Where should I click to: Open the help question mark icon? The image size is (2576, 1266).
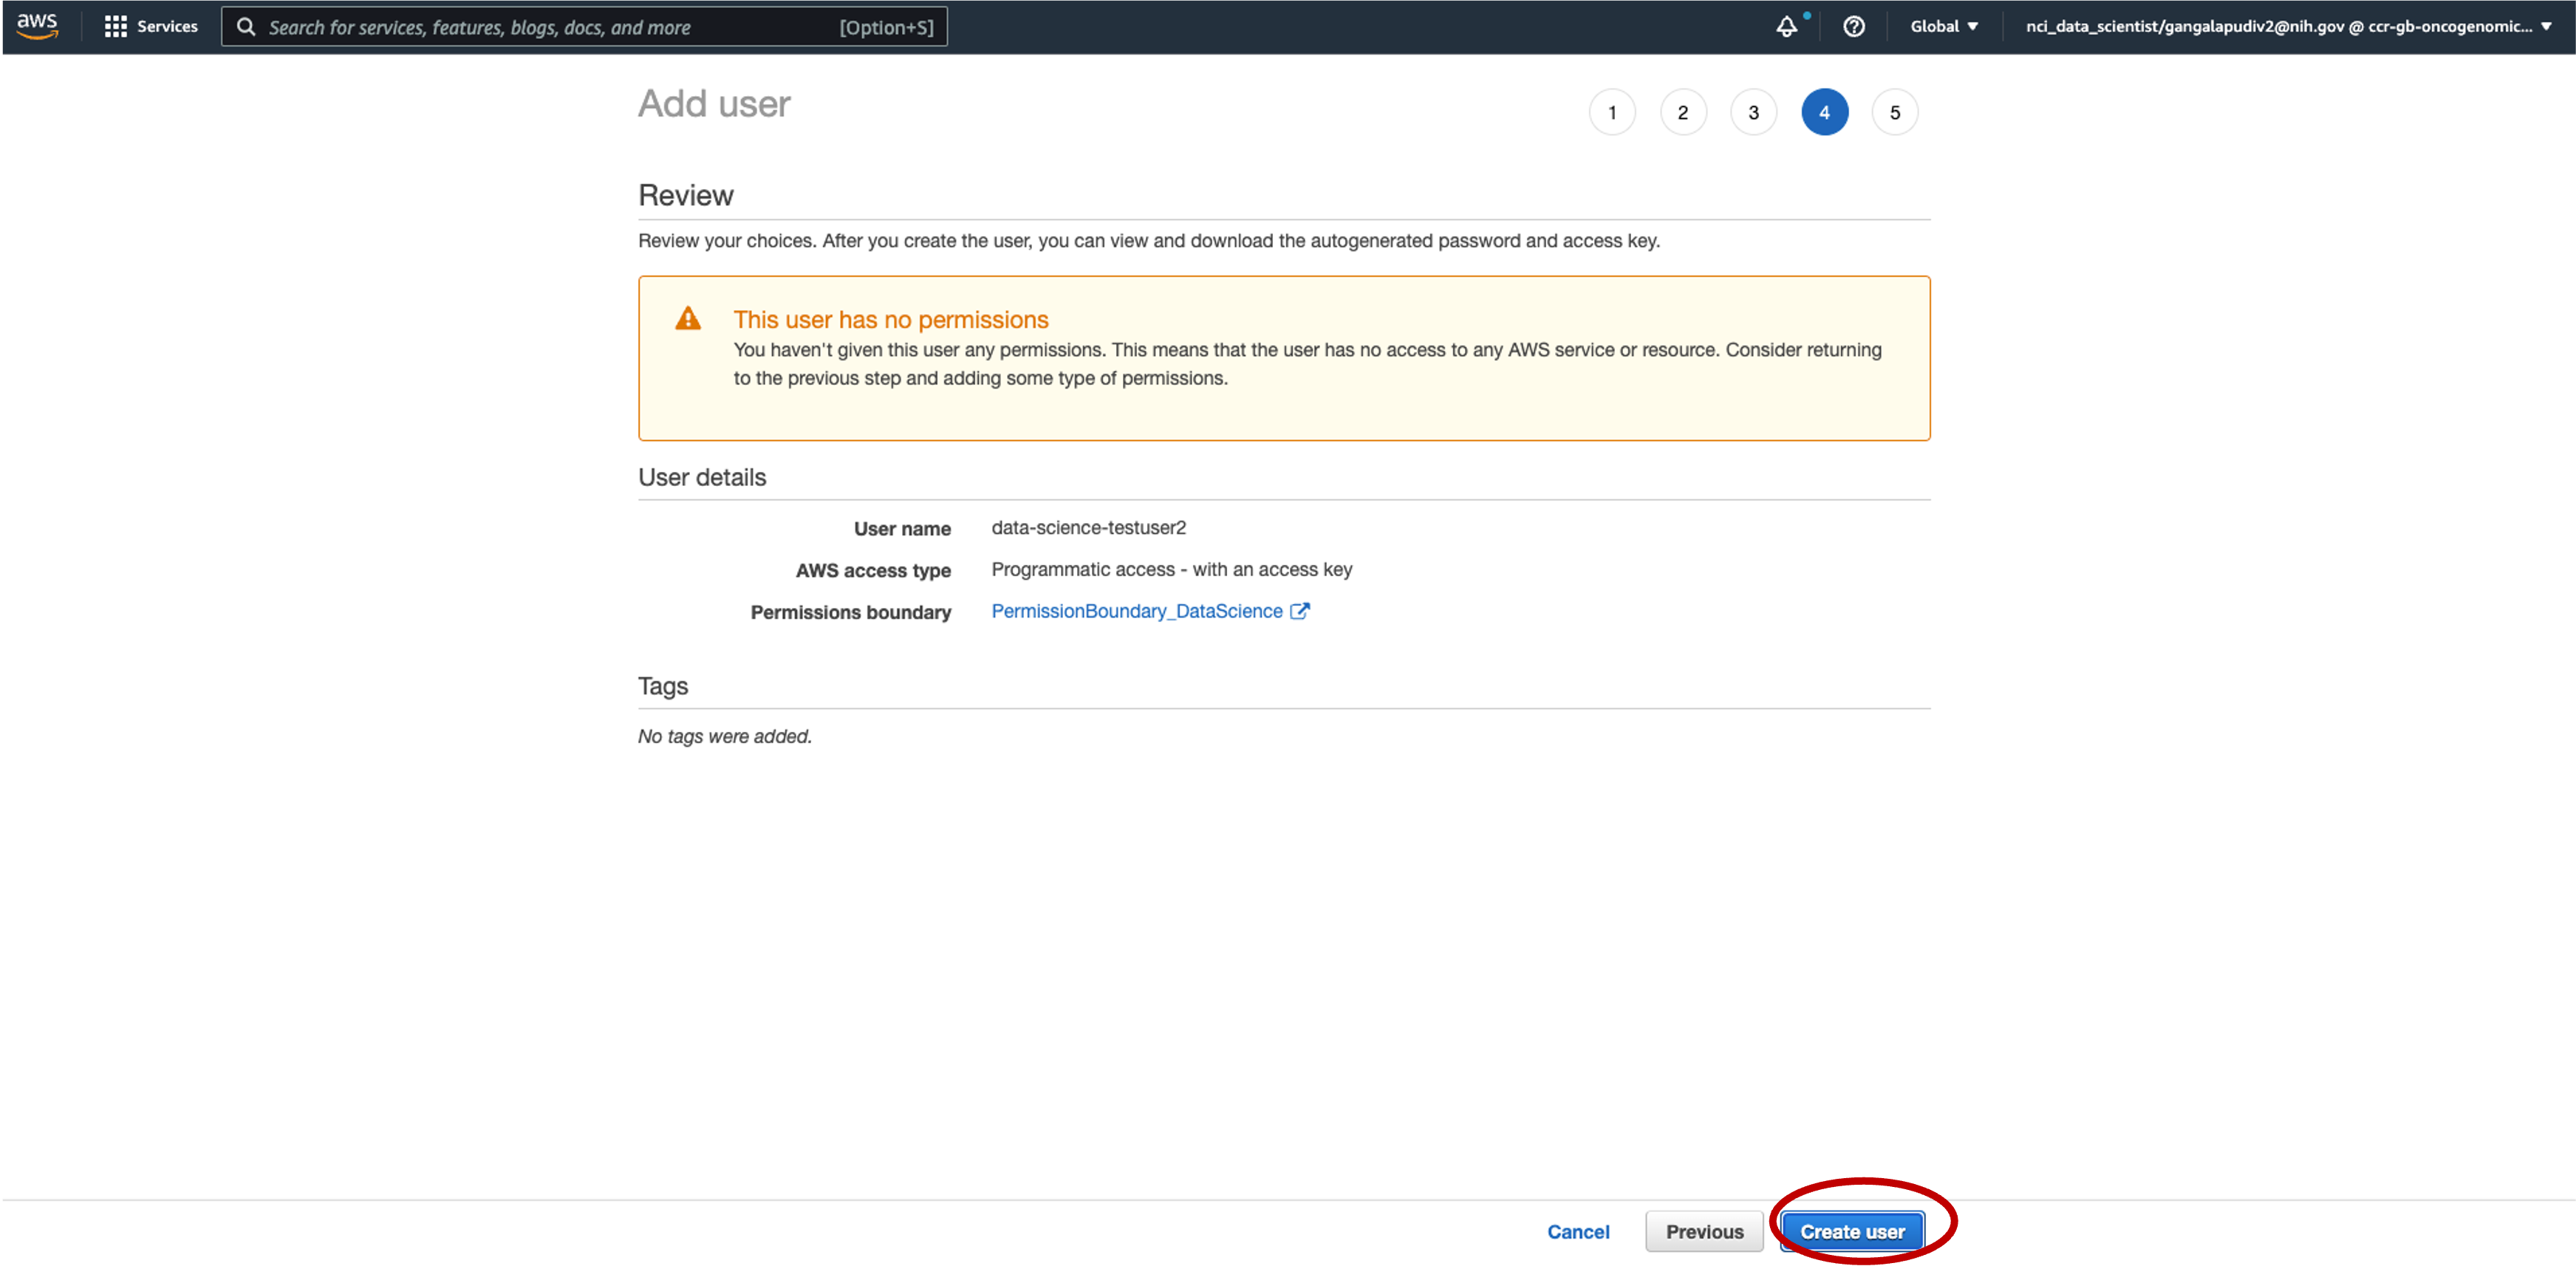tap(1853, 27)
